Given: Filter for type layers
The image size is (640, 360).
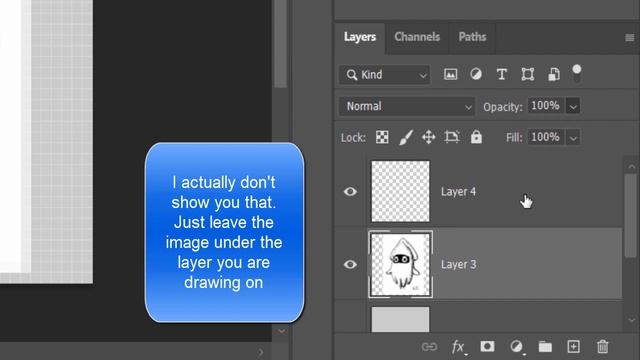Looking at the screenshot, I should (502, 74).
